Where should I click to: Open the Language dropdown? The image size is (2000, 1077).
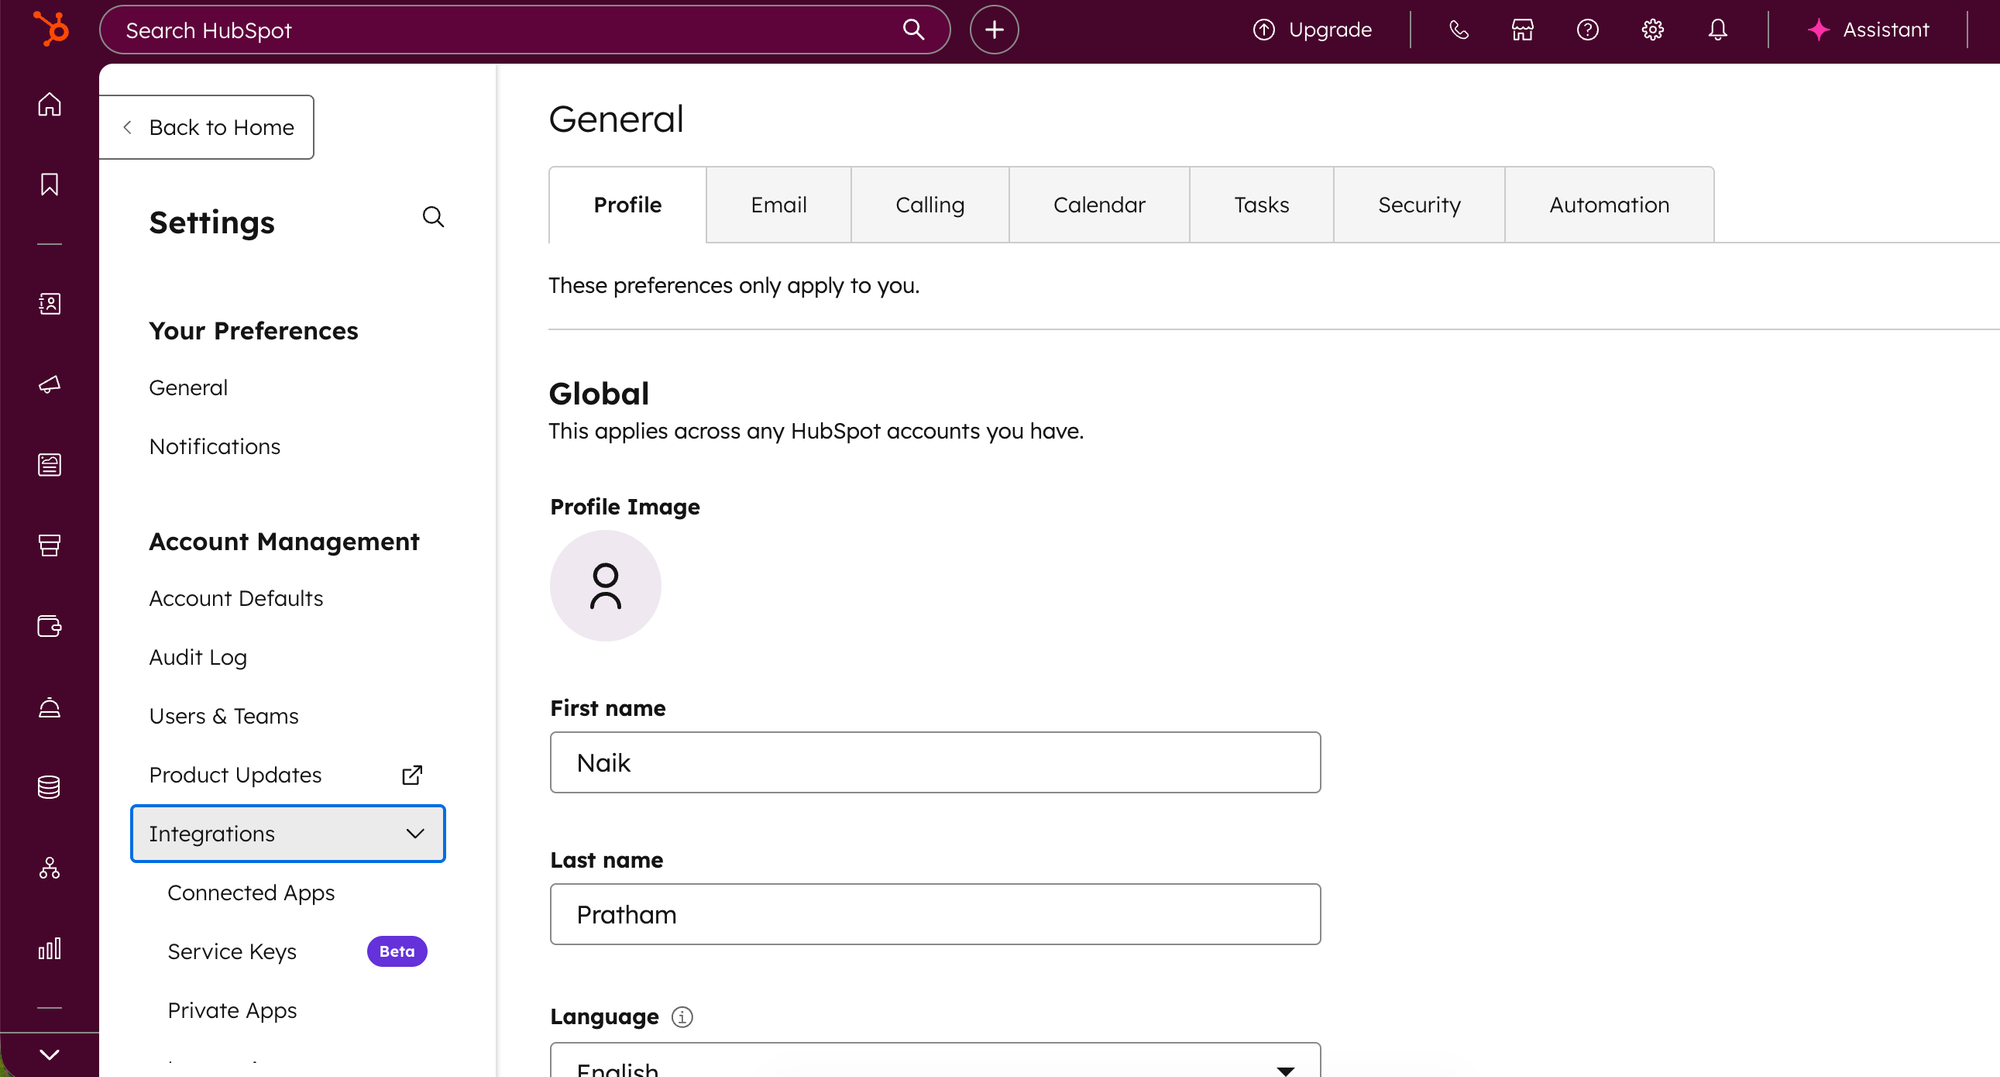click(935, 1064)
